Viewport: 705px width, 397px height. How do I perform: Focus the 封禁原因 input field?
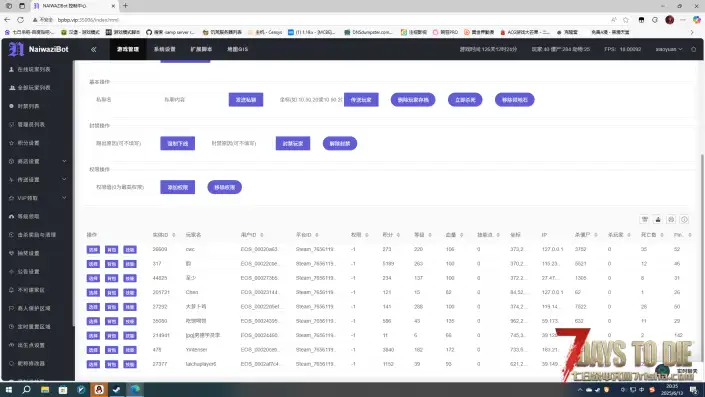(x=241, y=143)
